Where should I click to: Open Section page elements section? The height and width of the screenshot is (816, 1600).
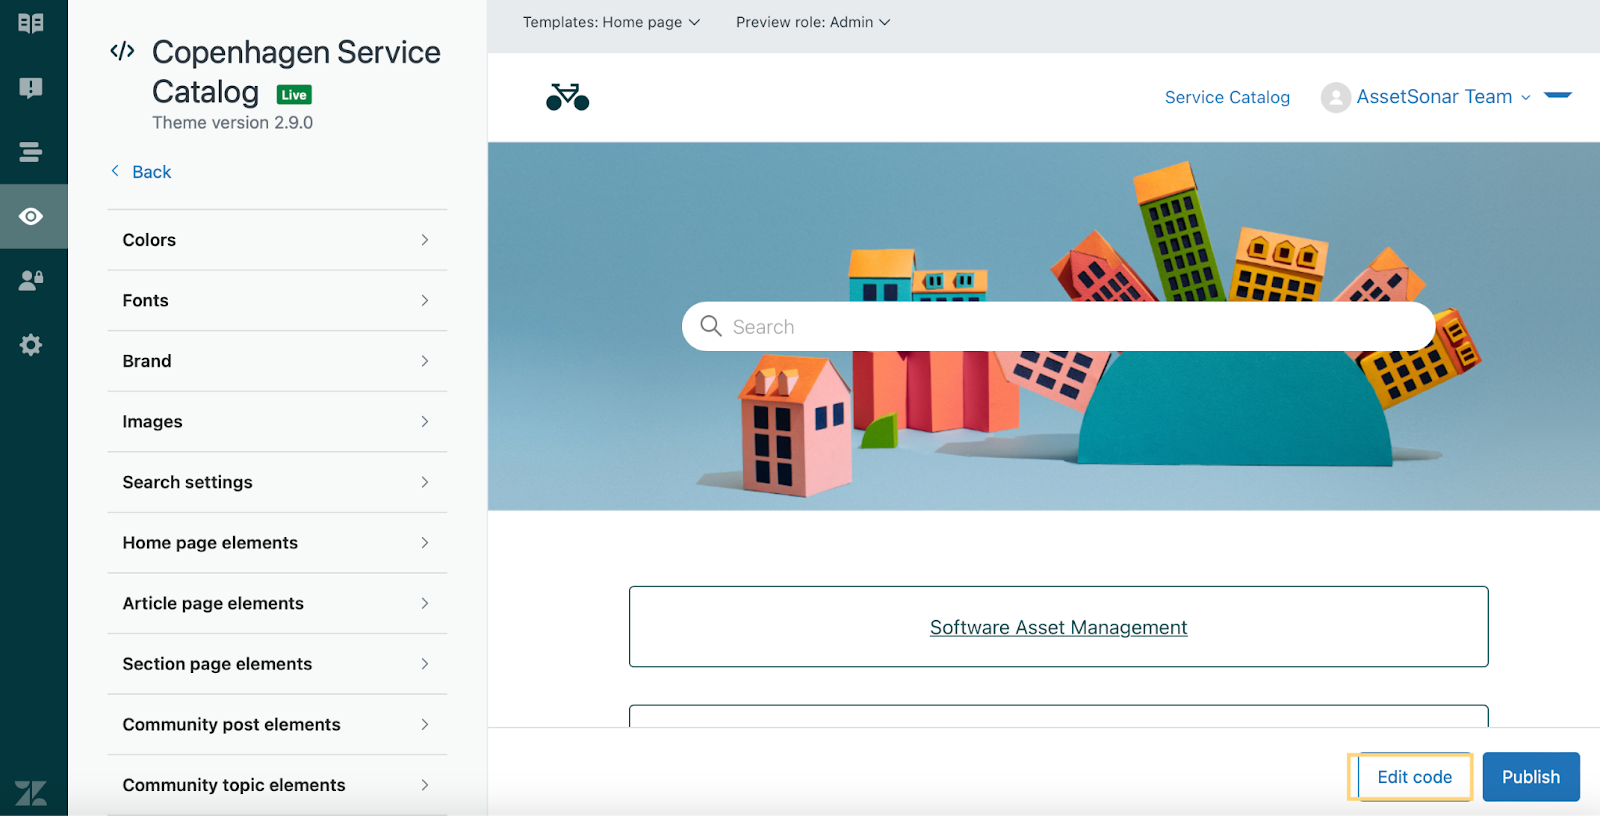277,664
